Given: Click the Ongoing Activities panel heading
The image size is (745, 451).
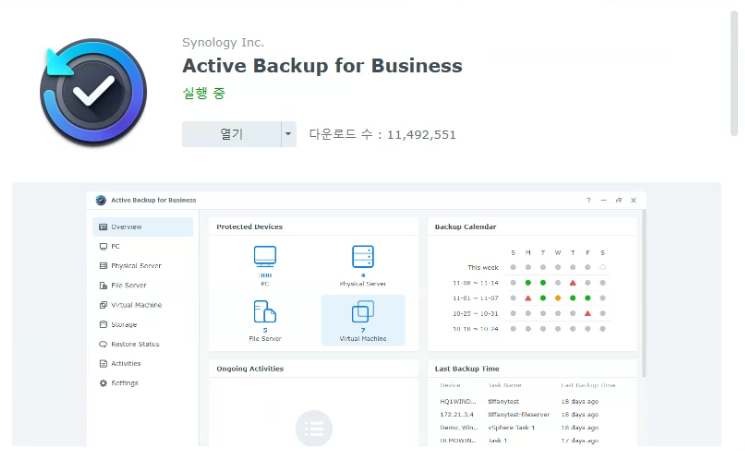Looking at the screenshot, I should pyautogui.click(x=250, y=368).
